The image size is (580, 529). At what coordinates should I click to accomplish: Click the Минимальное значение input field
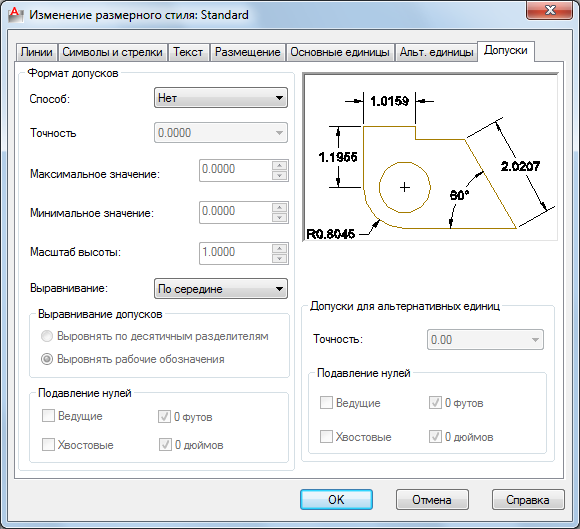click(x=236, y=212)
